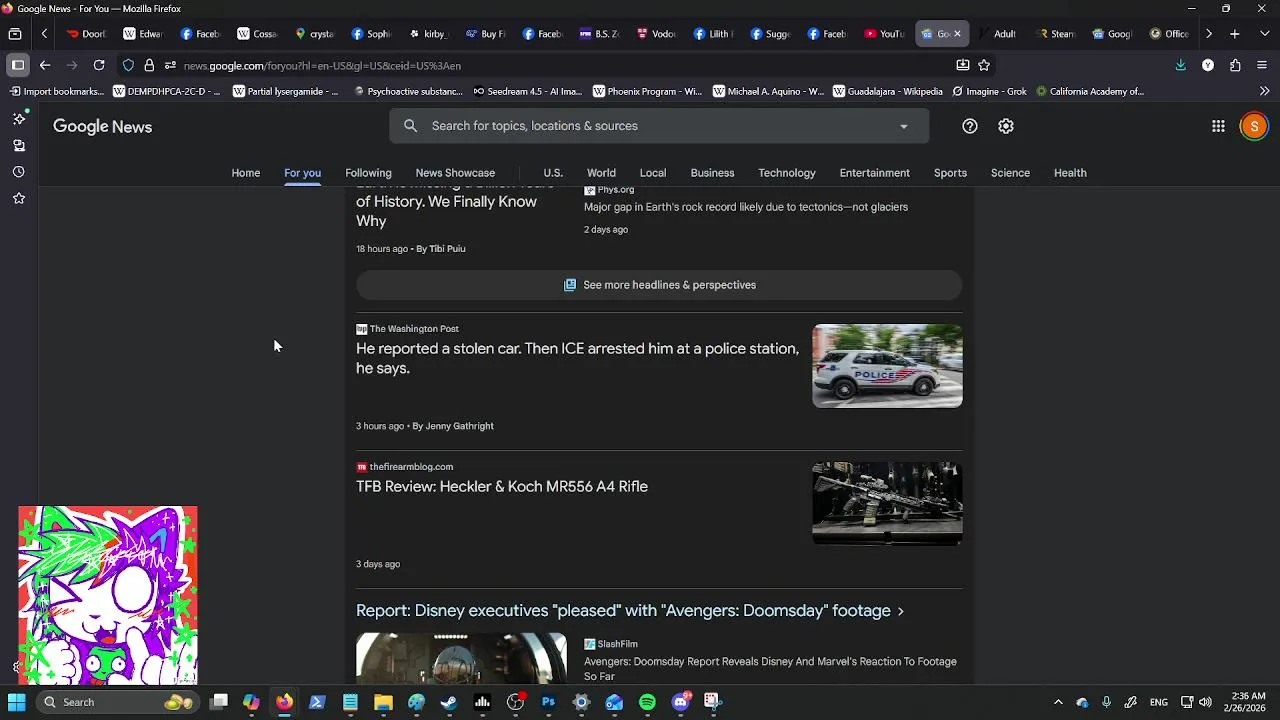1280x720 pixels.
Task: Open Imagine - Grok bookmark
Action: pyautogui.click(x=989, y=91)
